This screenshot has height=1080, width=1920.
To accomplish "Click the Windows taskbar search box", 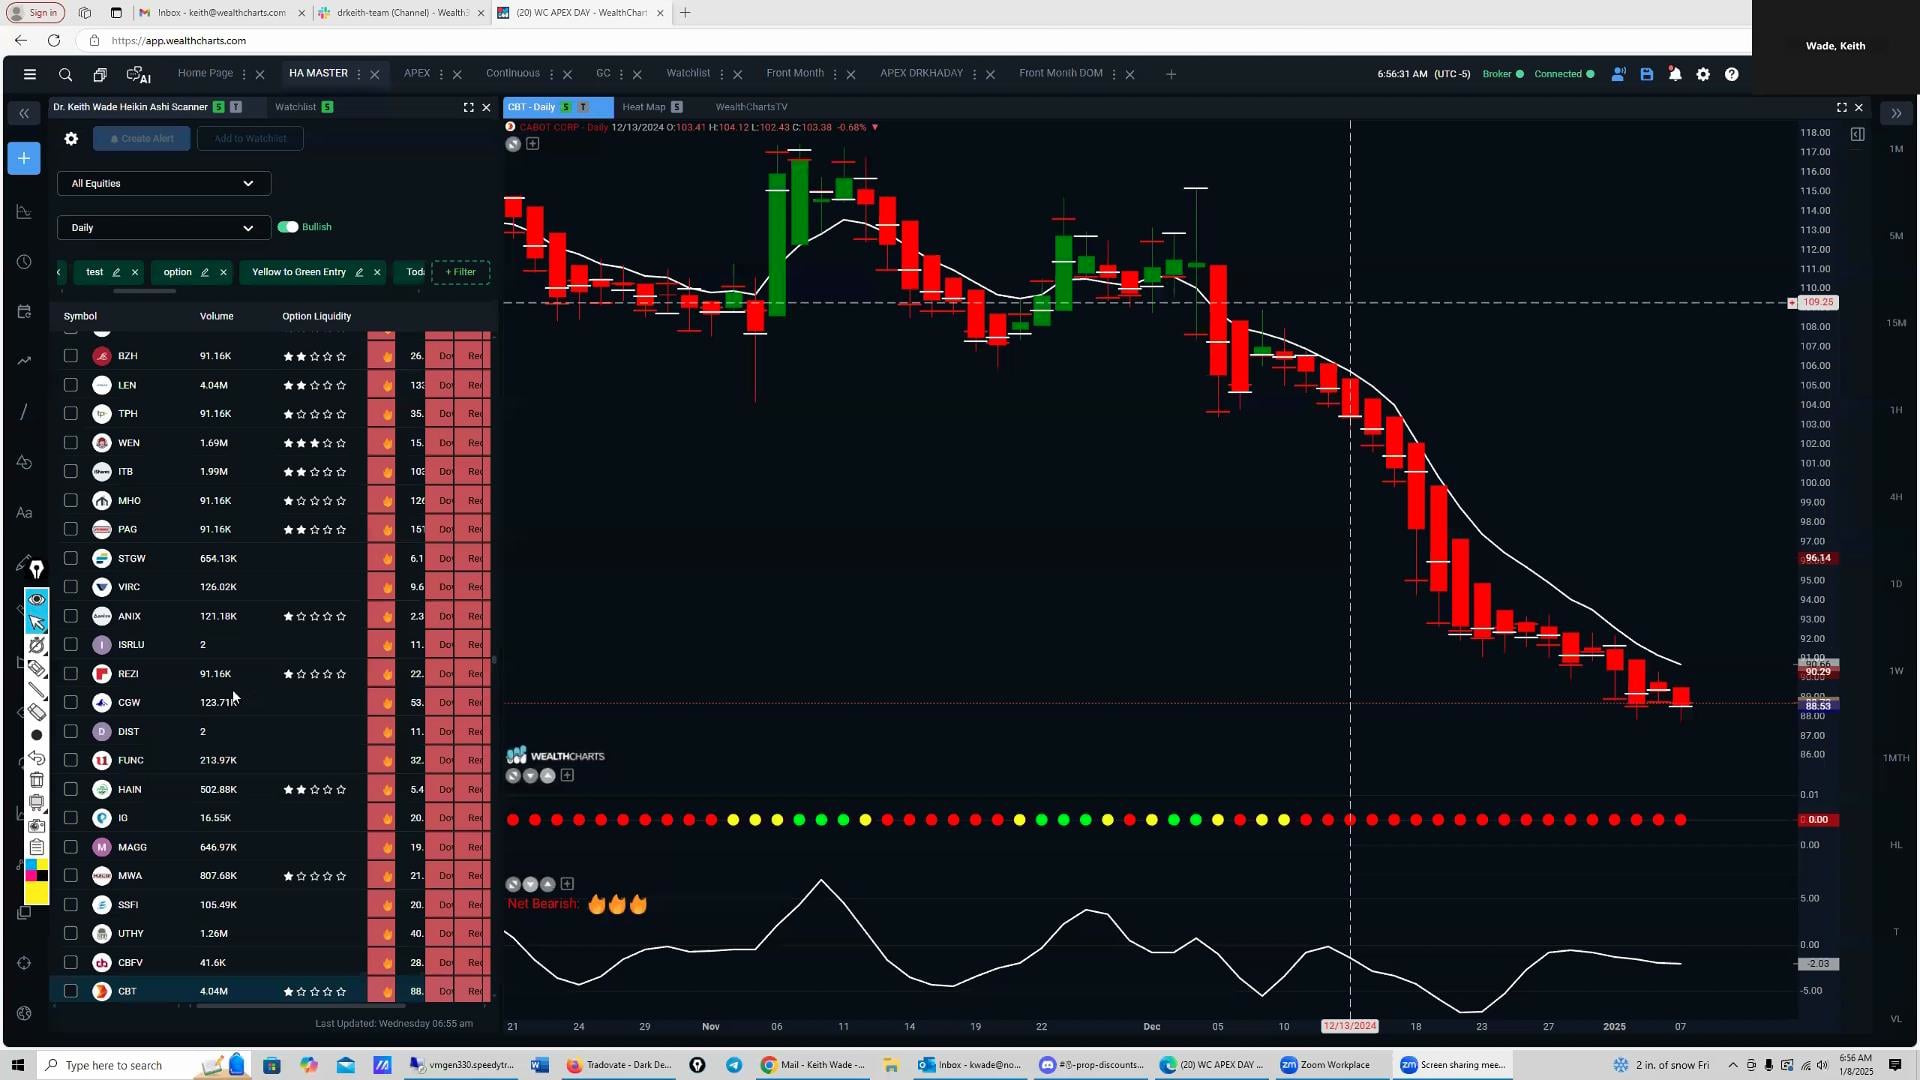I will pos(113,1065).
